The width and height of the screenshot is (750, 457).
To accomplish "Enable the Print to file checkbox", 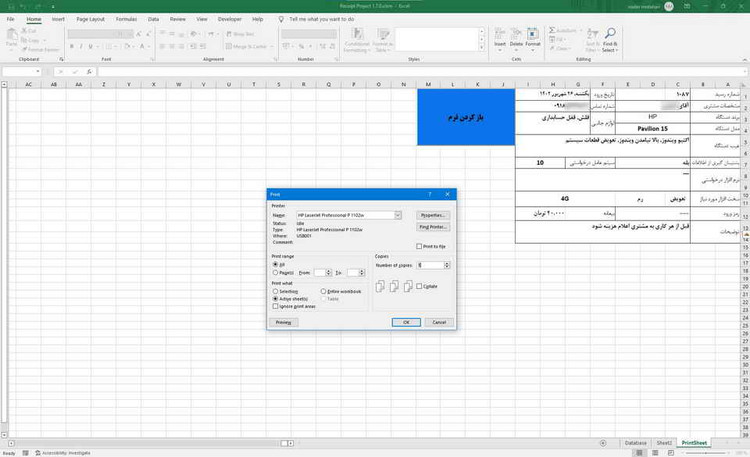I will (x=418, y=246).
